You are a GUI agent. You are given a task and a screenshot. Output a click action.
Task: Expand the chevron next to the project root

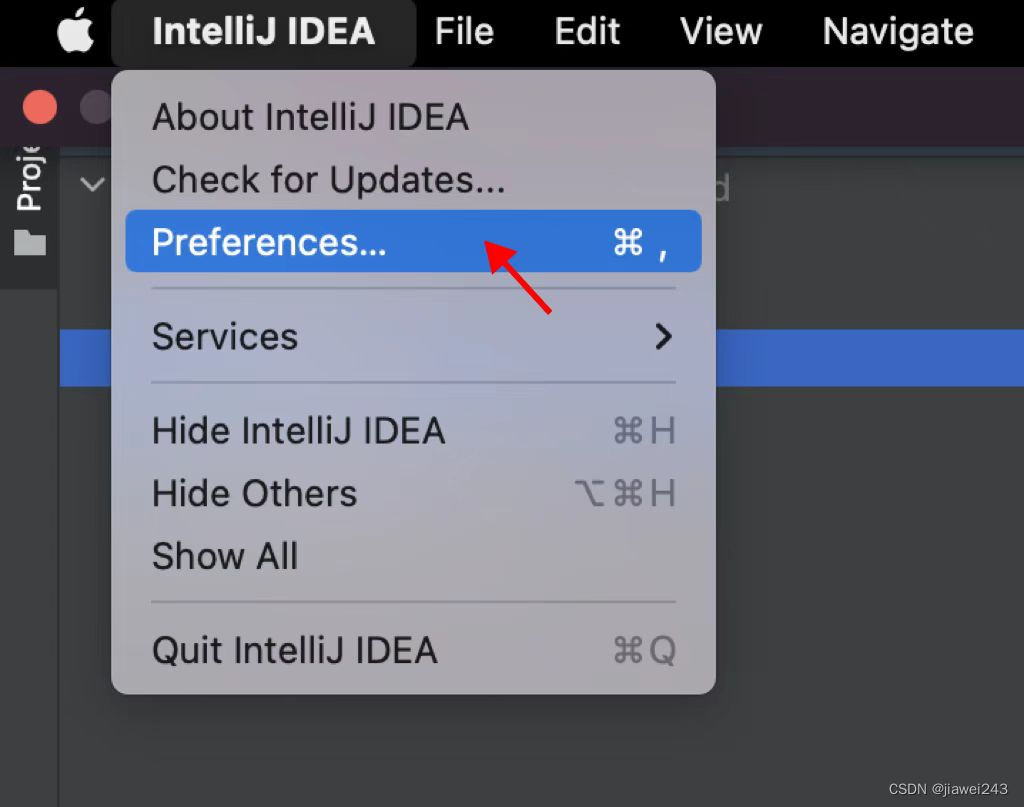coord(92,184)
